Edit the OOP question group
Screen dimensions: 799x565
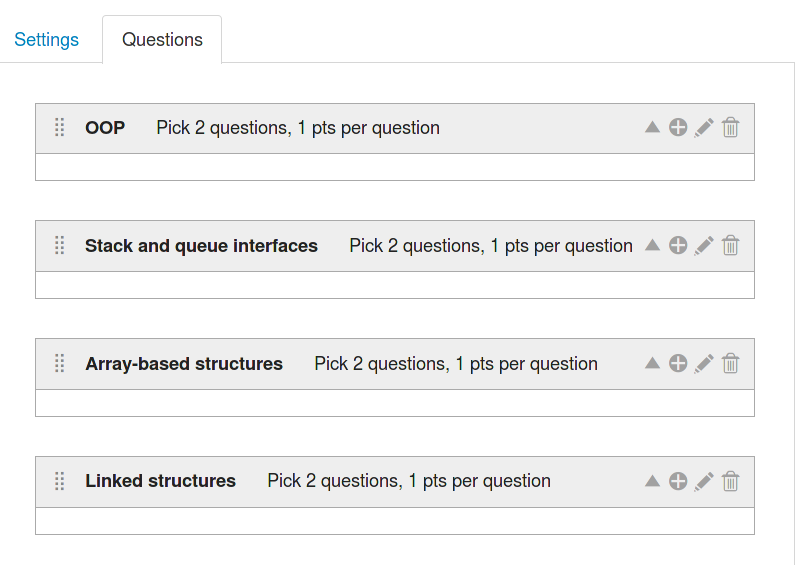(704, 128)
